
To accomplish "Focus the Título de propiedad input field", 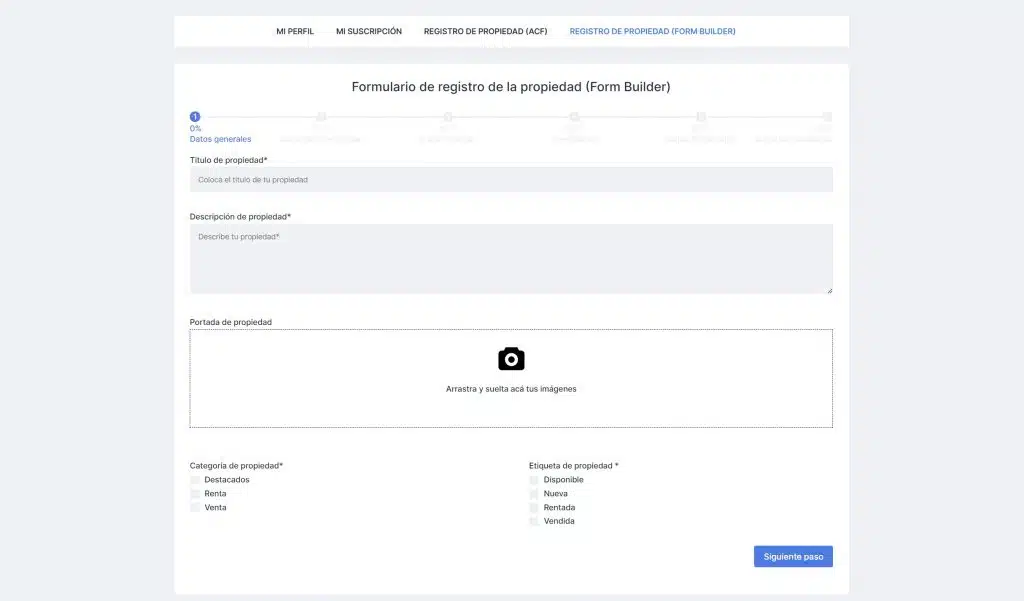I will point(511,180).
